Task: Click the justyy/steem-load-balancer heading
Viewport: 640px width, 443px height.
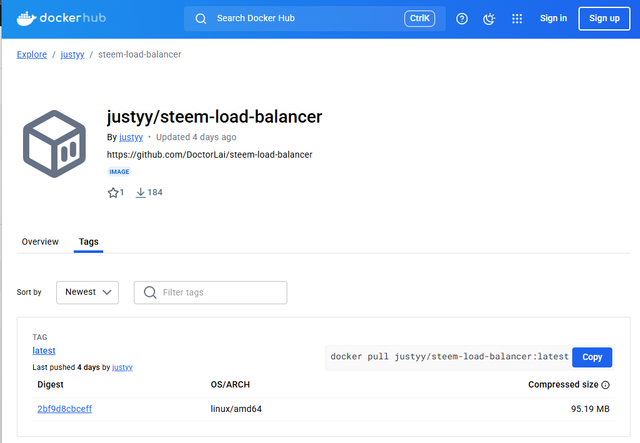Action: tap(214, 117)
